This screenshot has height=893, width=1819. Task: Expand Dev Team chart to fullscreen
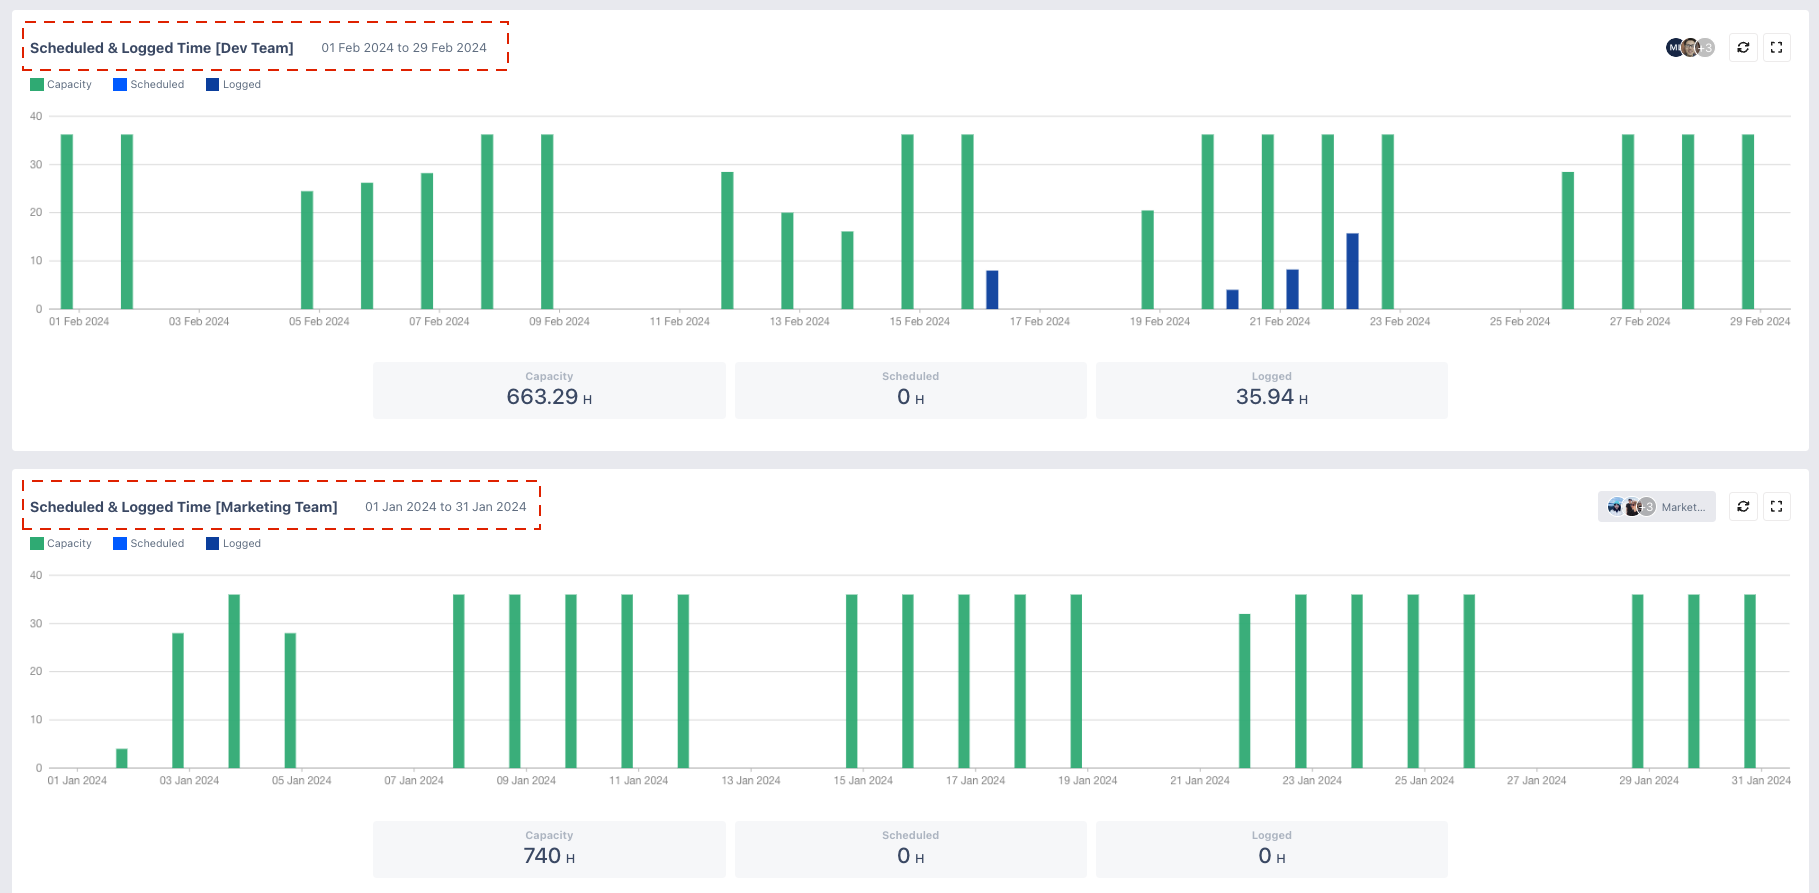1776,47
